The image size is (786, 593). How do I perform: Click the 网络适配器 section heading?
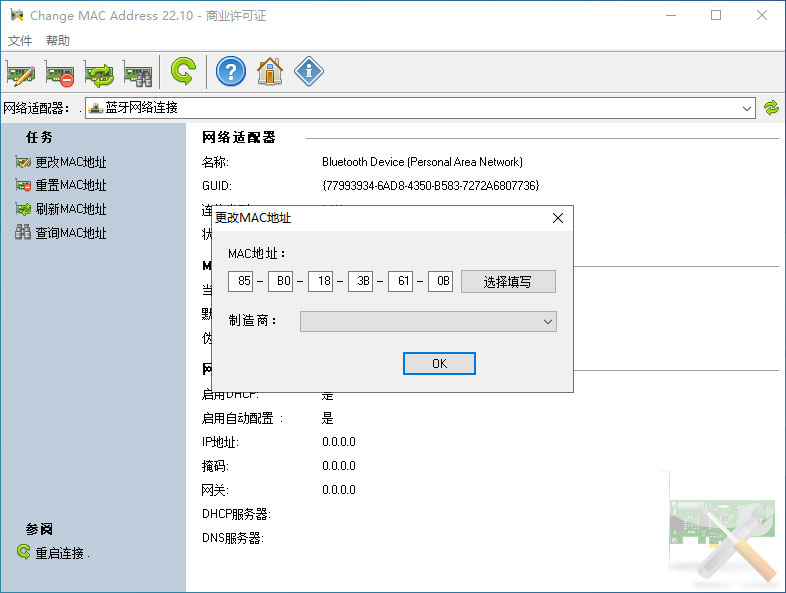(239, 137)
